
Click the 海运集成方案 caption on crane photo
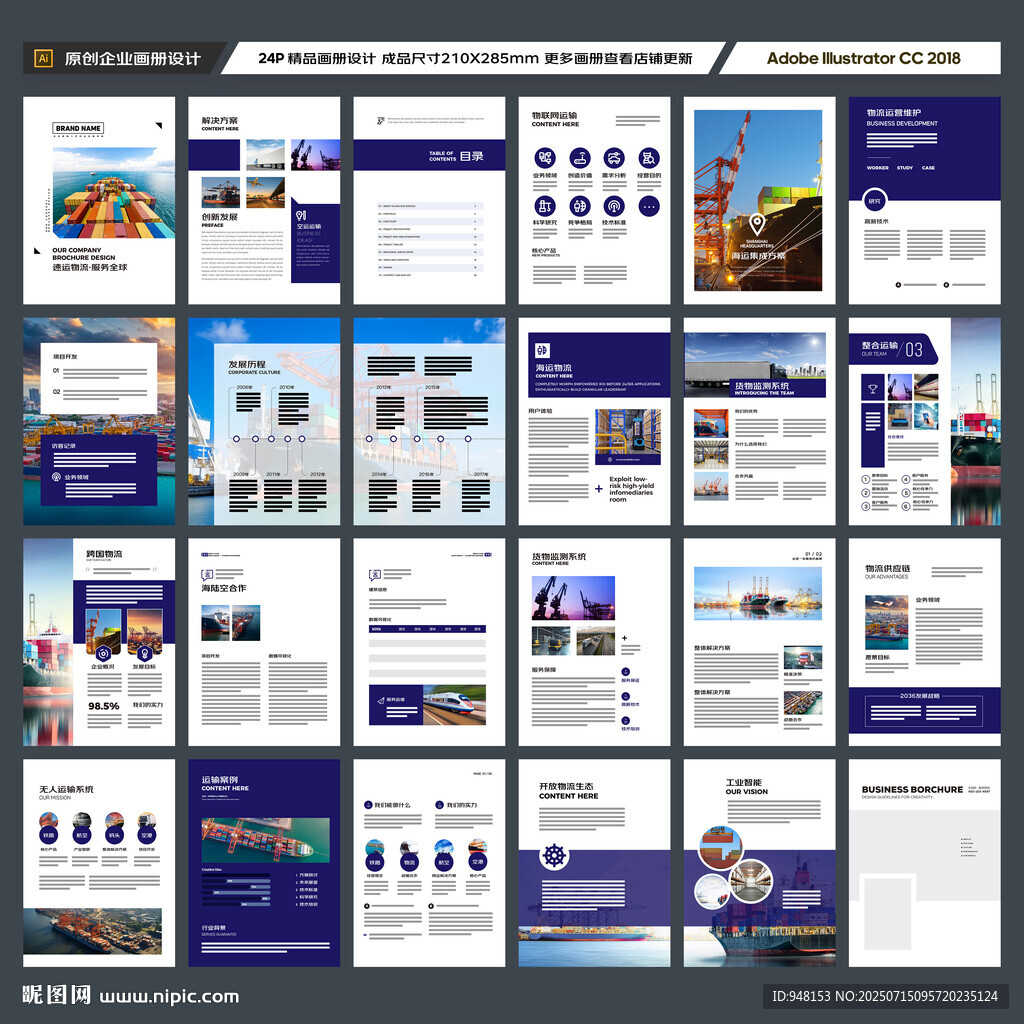pos(758,255)
